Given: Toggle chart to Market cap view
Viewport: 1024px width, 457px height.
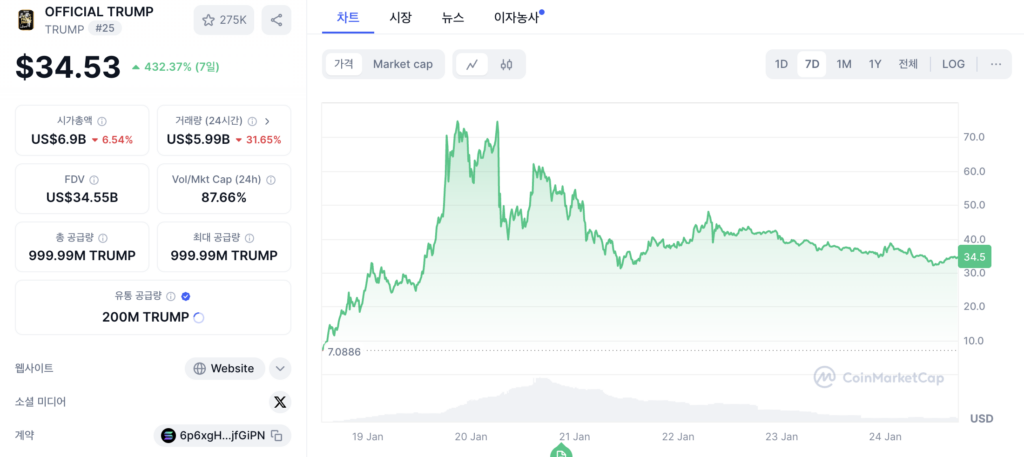Looking at the screenshot, I should pyautogui.click(x=403, y=64).
